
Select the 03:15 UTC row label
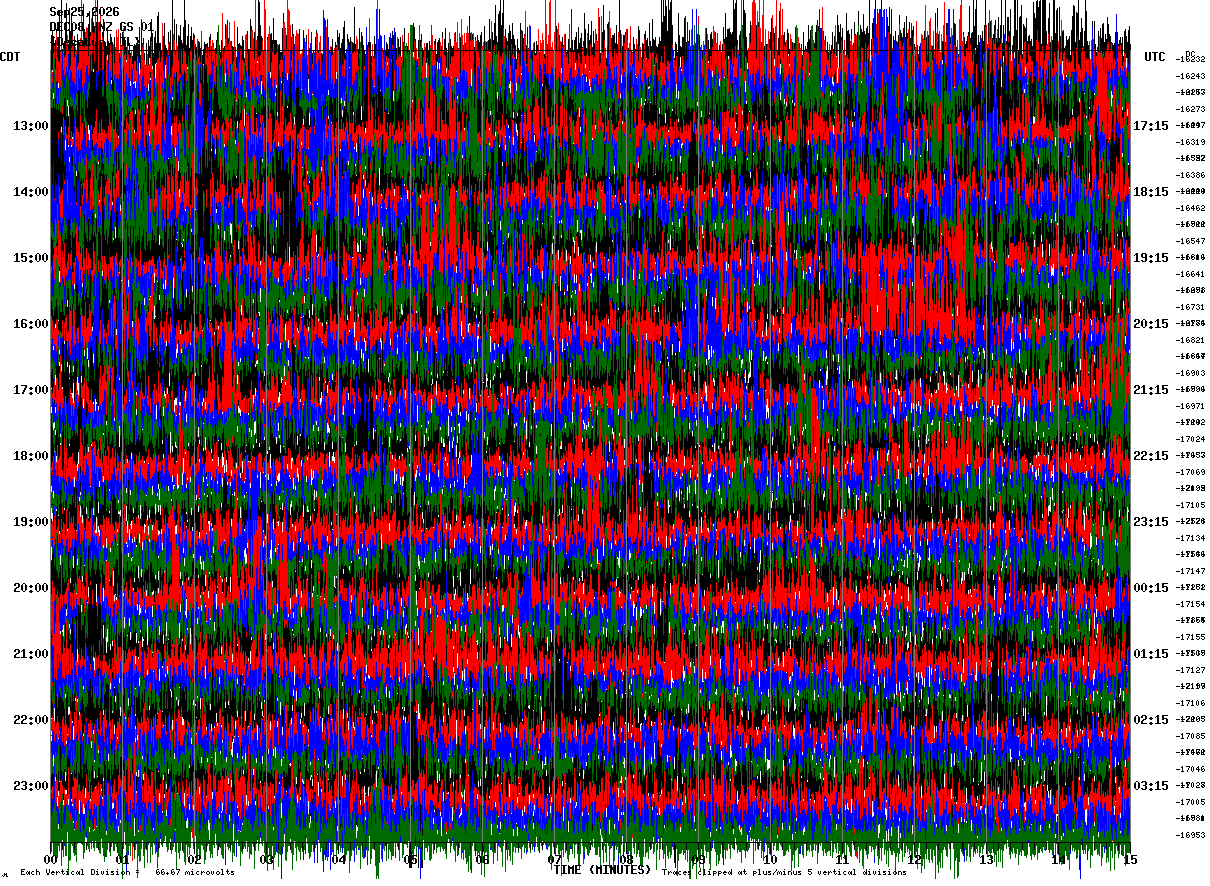(1151, 786)
